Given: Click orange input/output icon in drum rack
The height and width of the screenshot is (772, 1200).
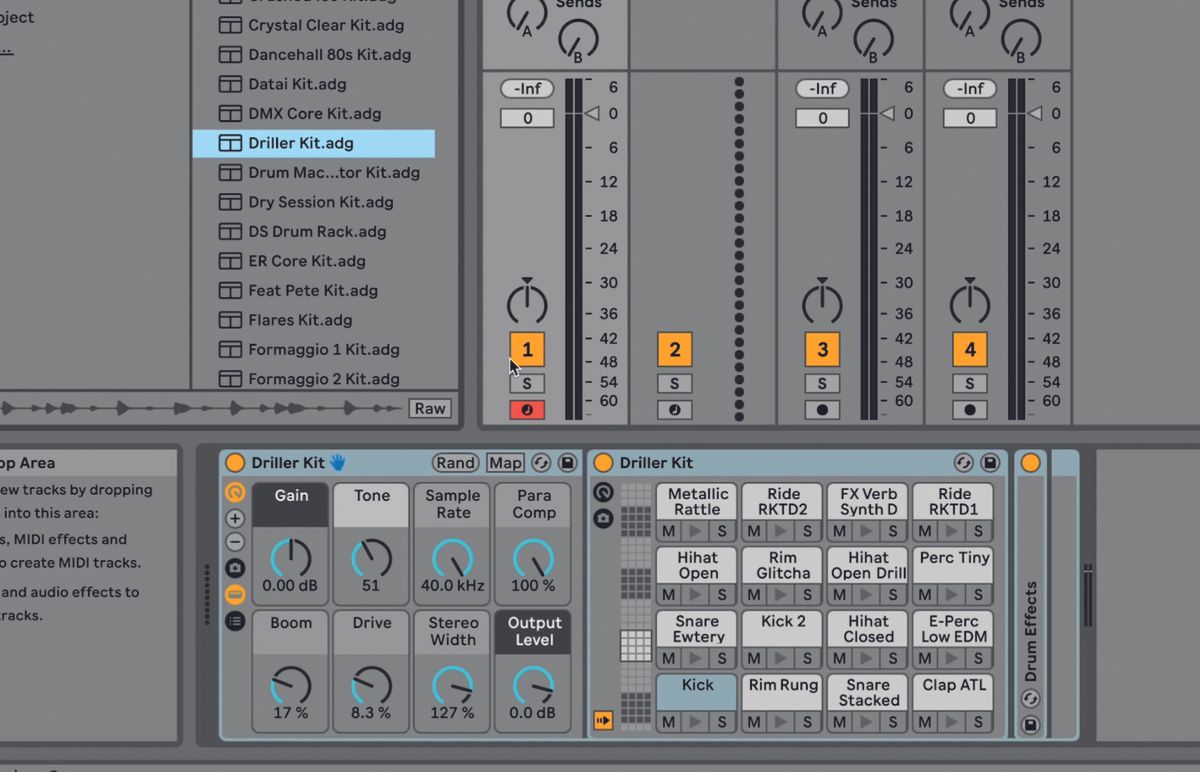Looking at the screenshot, I should [x=603, y=720].
